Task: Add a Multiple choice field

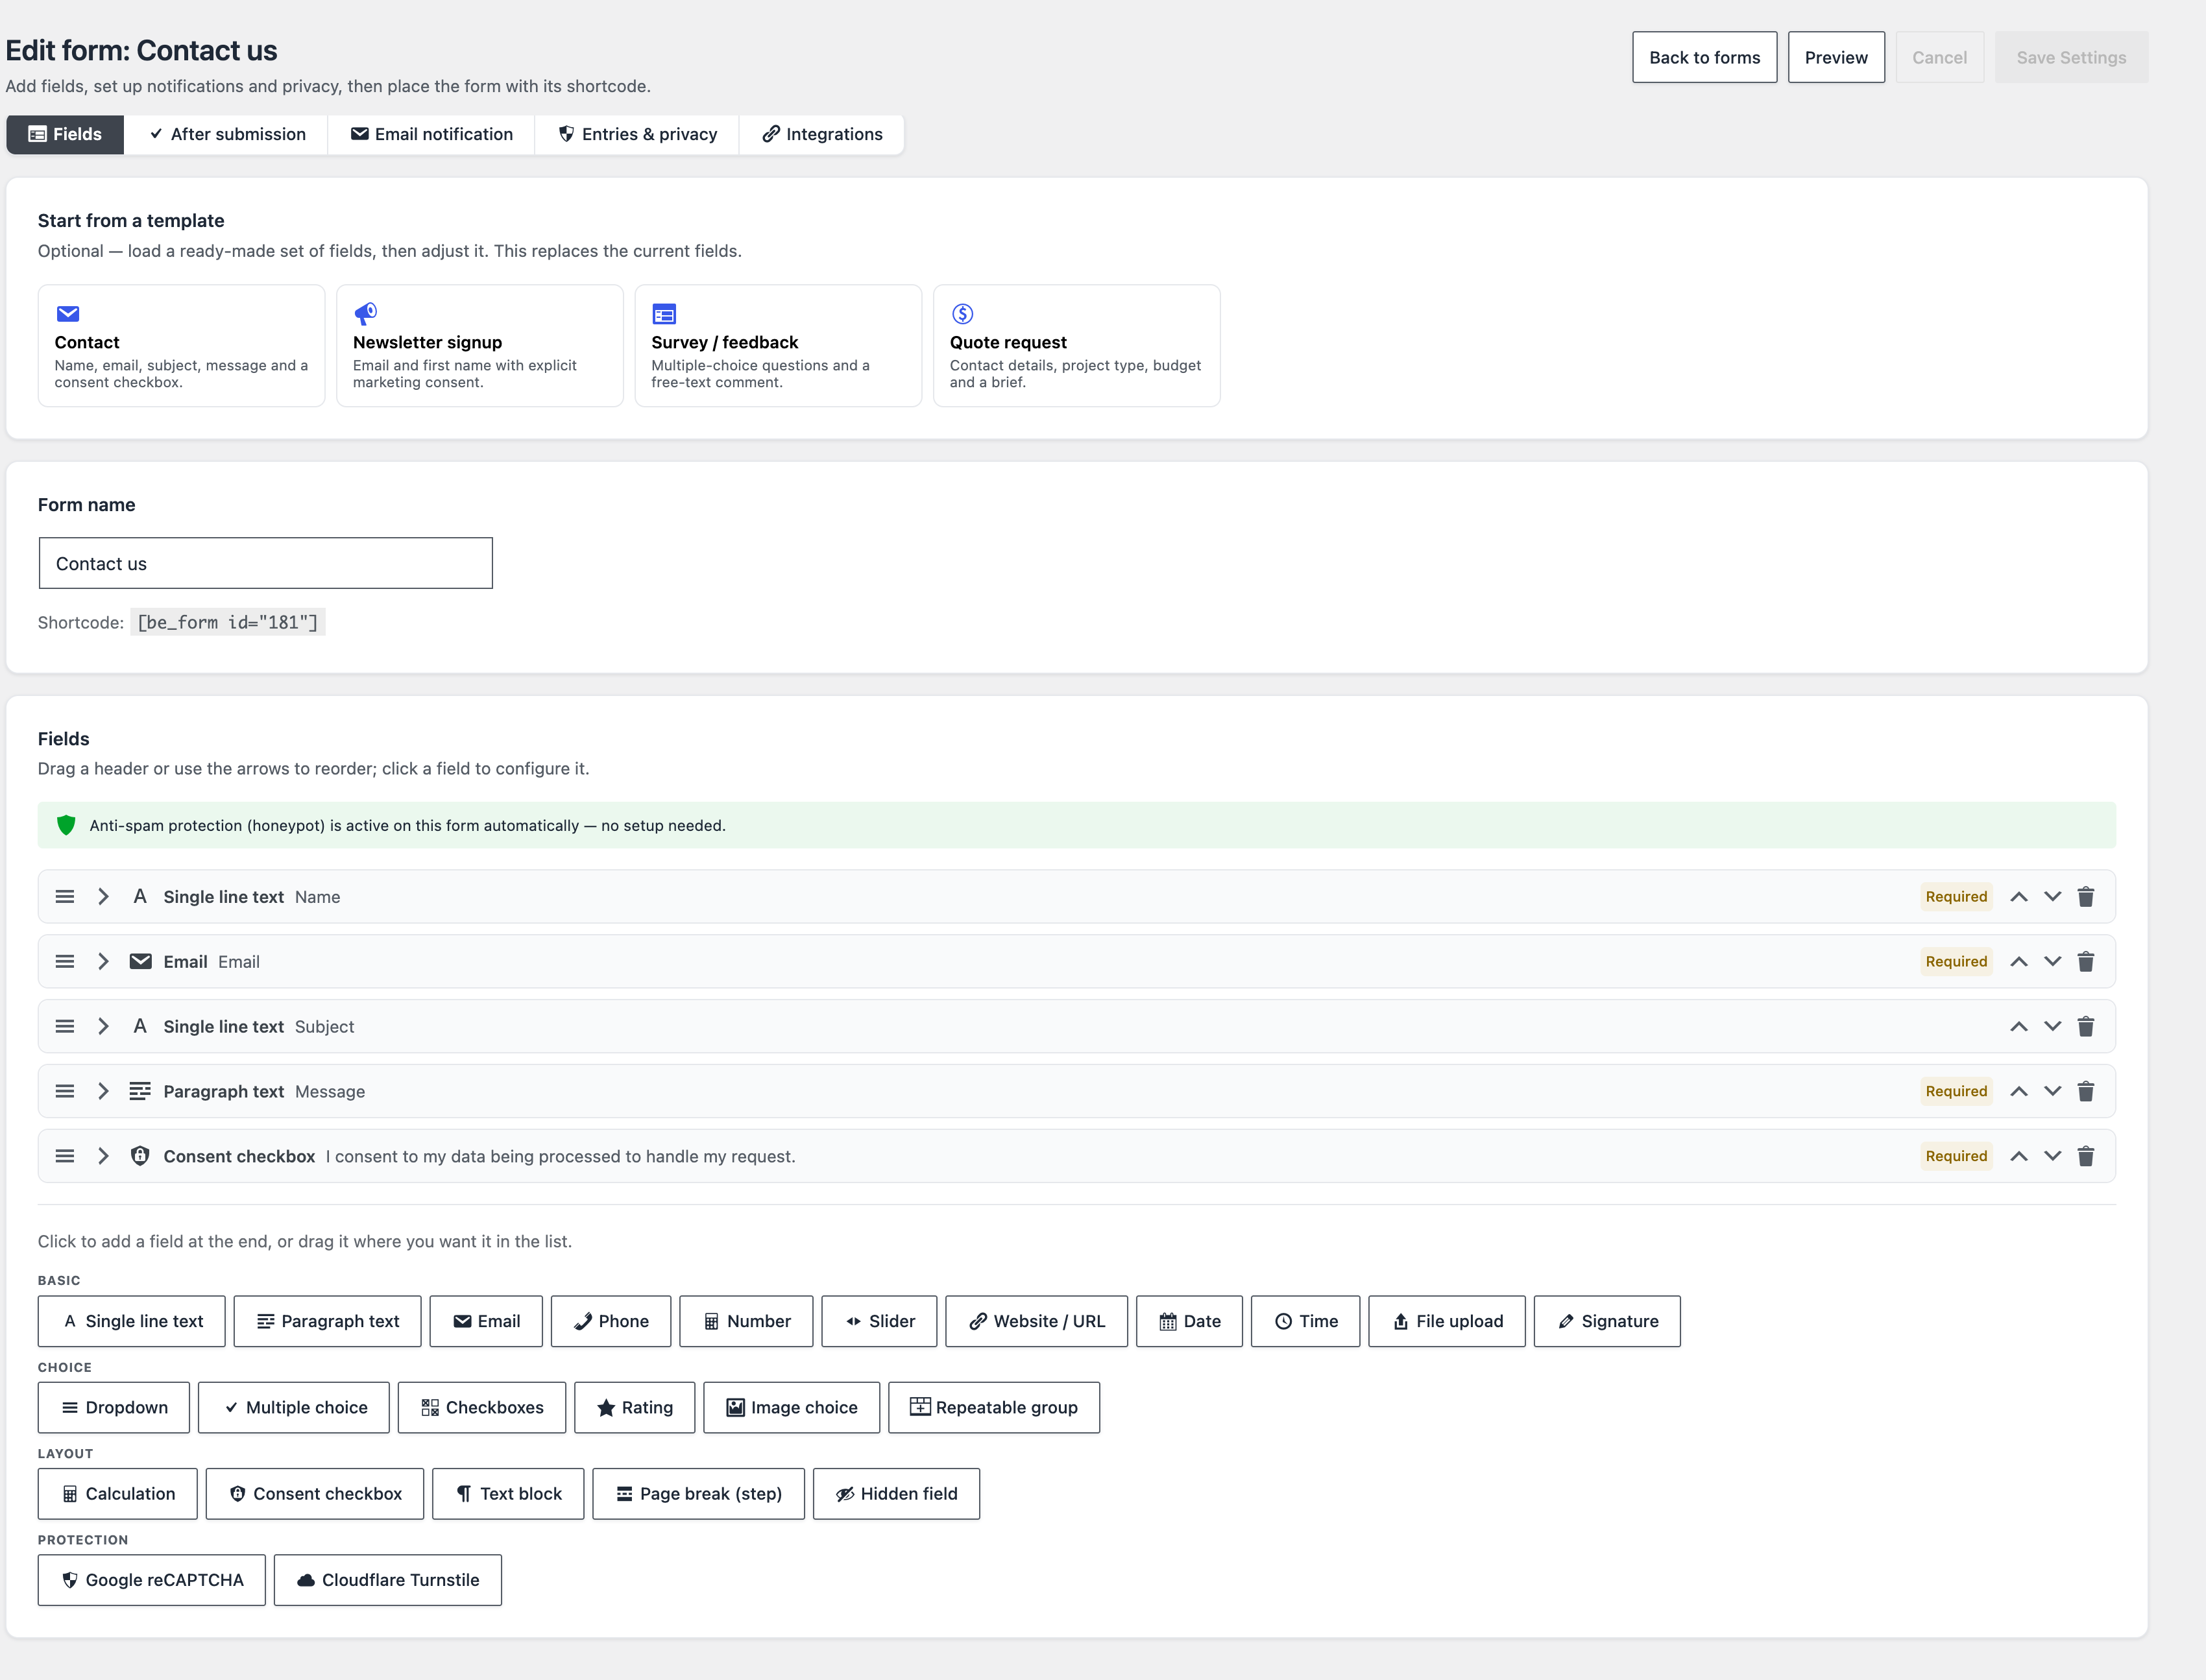Action: [x=294, y=1408]
